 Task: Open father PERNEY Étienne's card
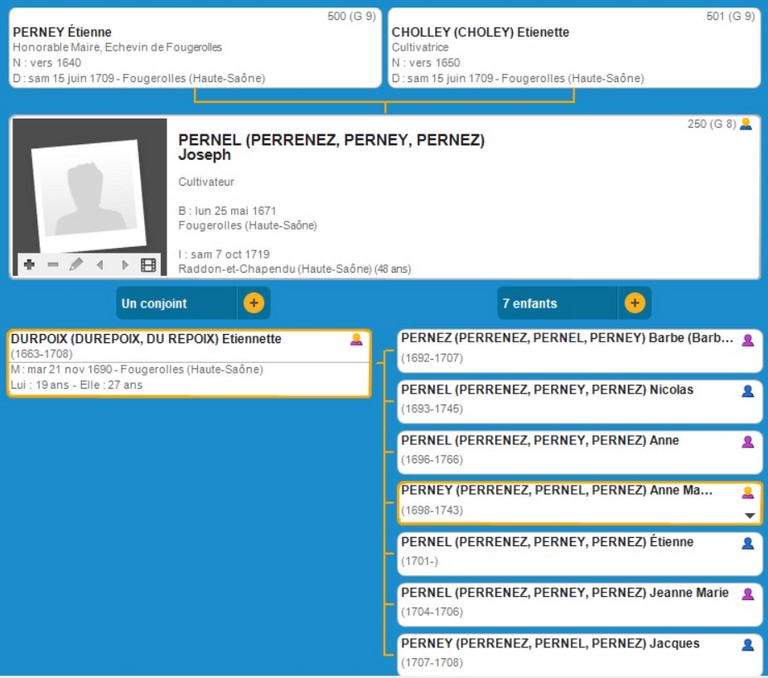click(195, 48)
